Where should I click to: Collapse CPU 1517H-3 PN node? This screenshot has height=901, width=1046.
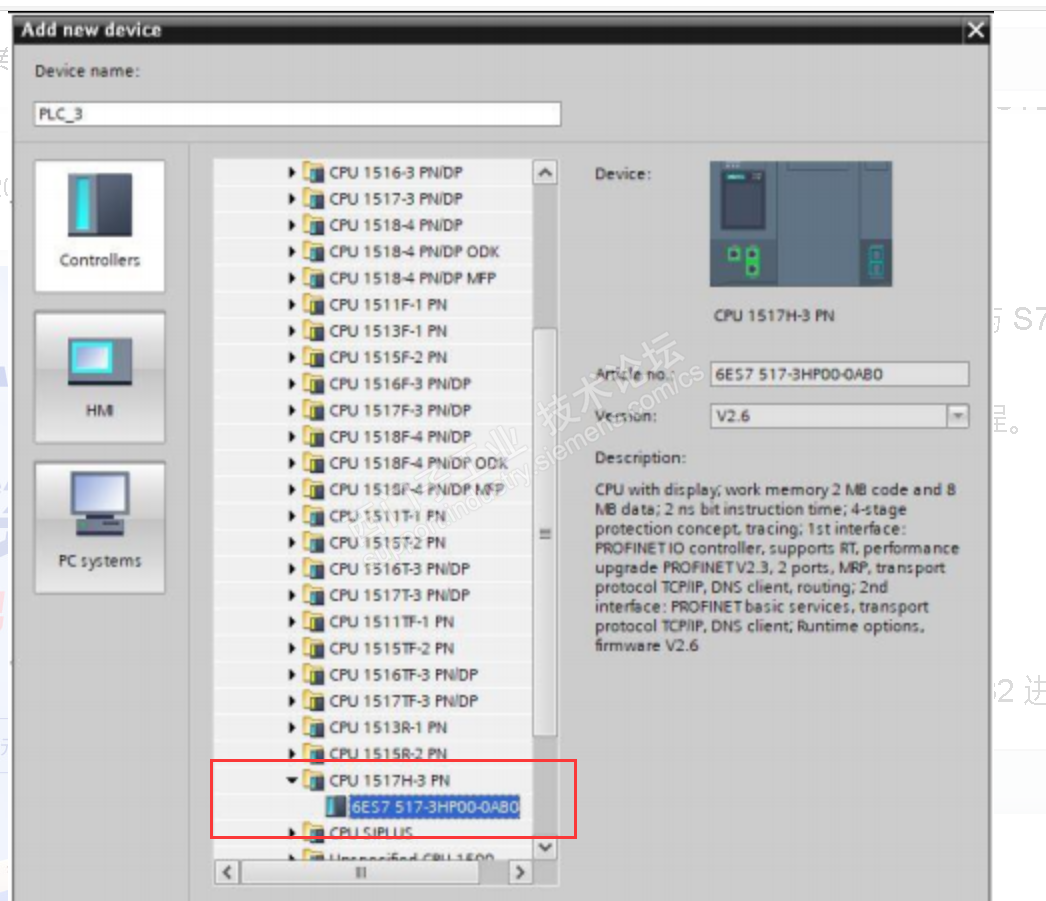pos(292,780)
